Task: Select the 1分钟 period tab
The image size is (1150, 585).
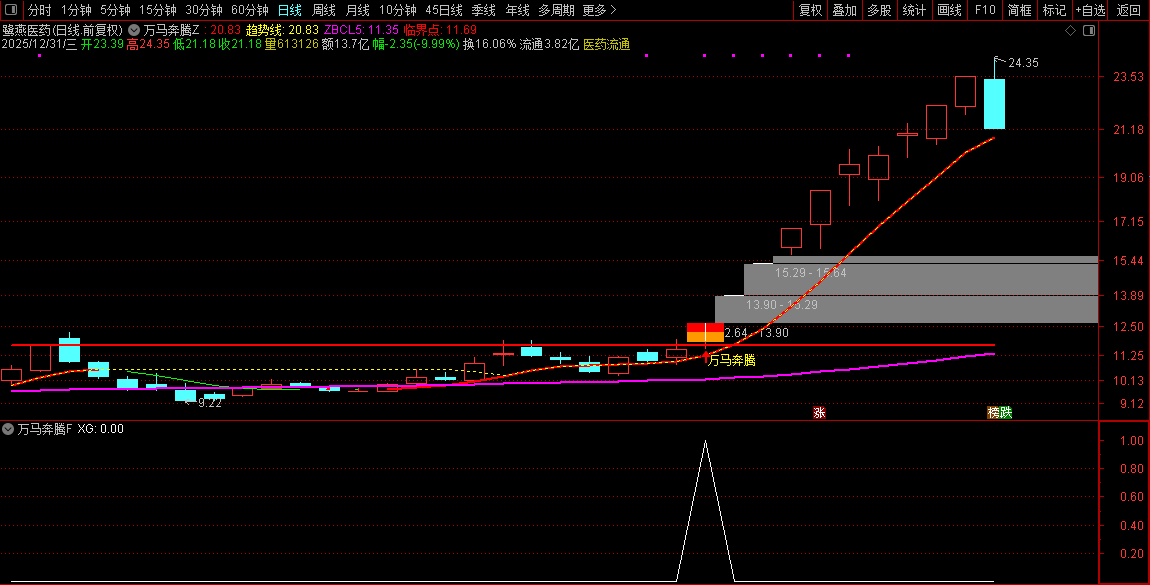Action: (x=76, y=10)
